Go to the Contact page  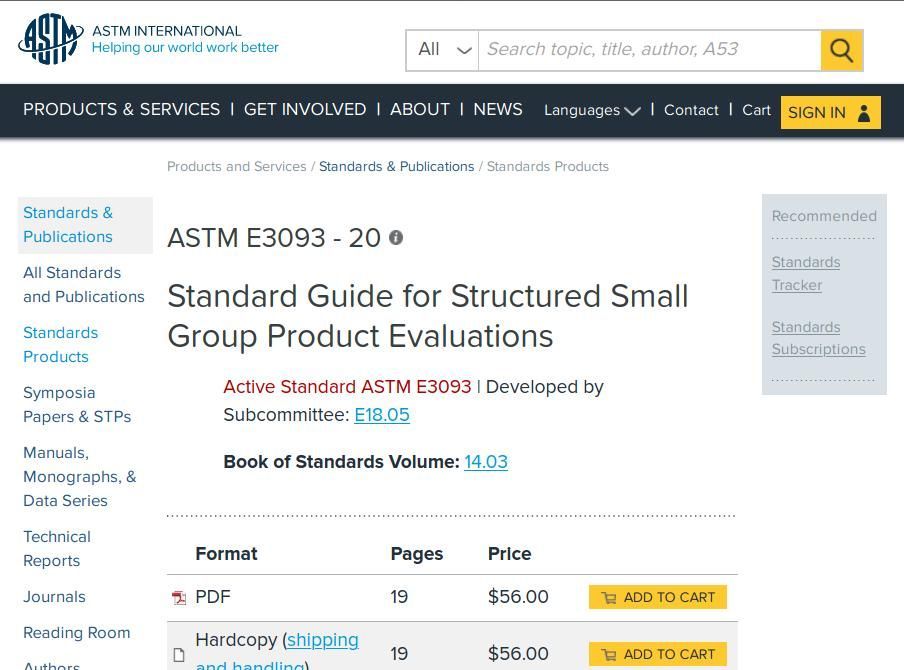point(691,110)
